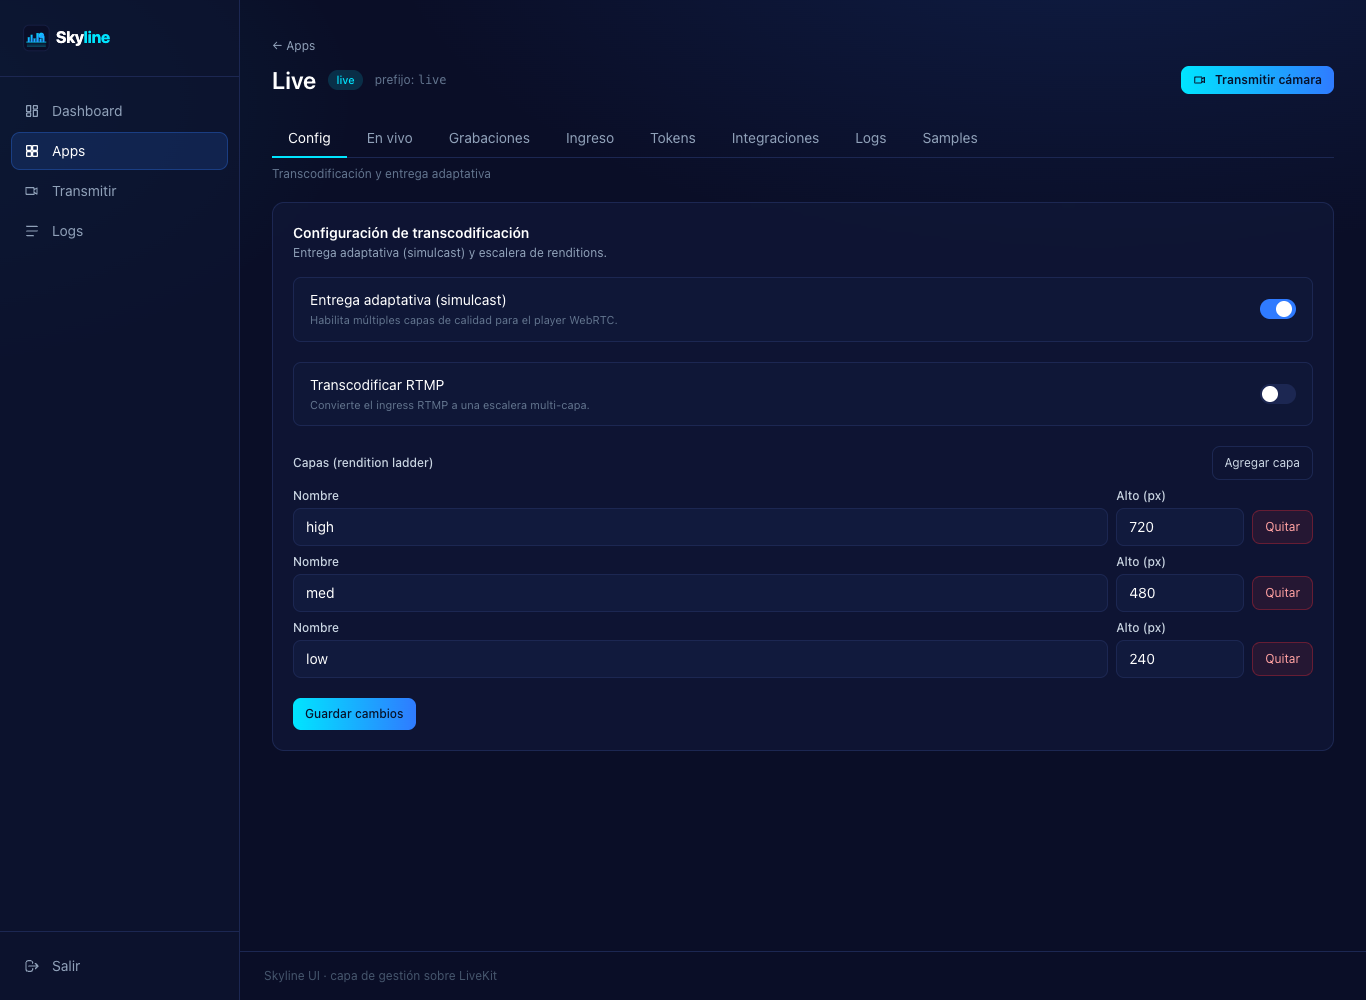Open the Grabaciones tab
This screenshot has width=1366, height=1000.
[x=489, y=138]
